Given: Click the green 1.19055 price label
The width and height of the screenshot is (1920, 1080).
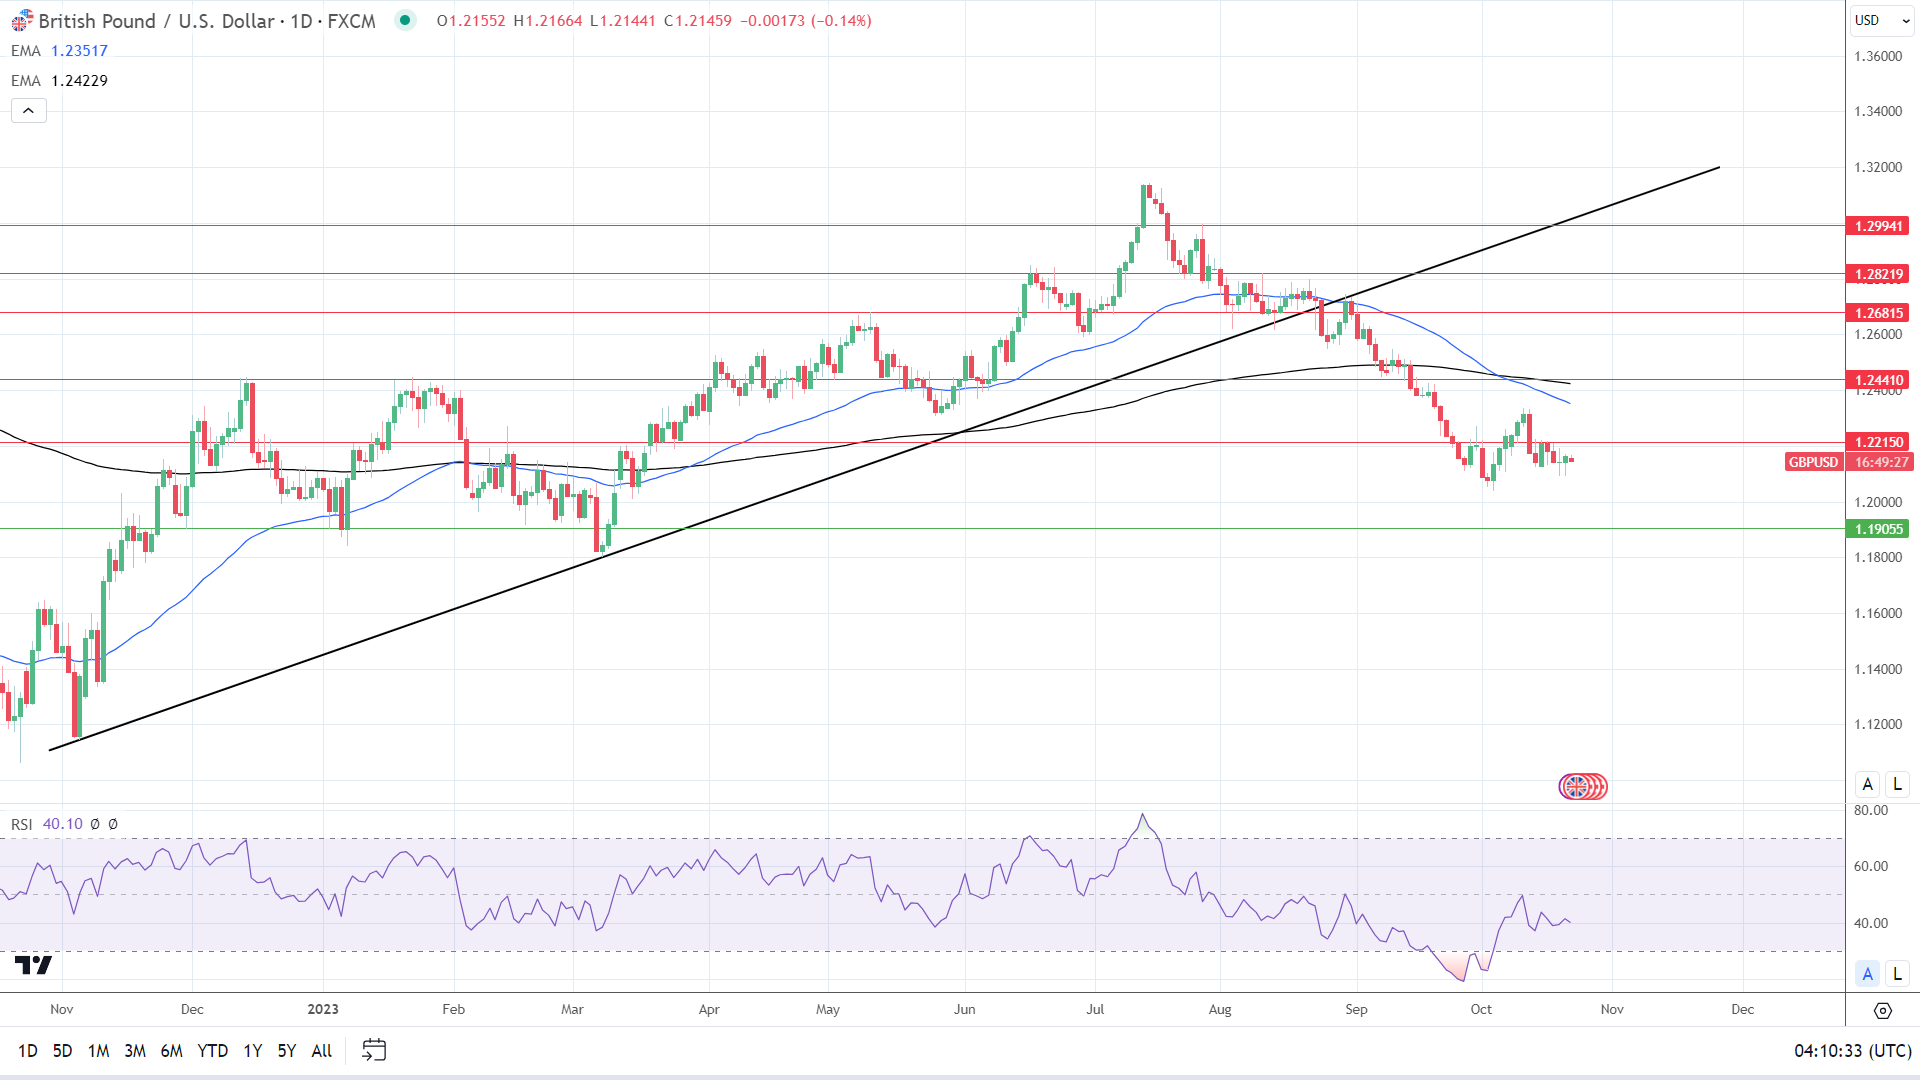Looking at the screenshot, I should 1878,529.
